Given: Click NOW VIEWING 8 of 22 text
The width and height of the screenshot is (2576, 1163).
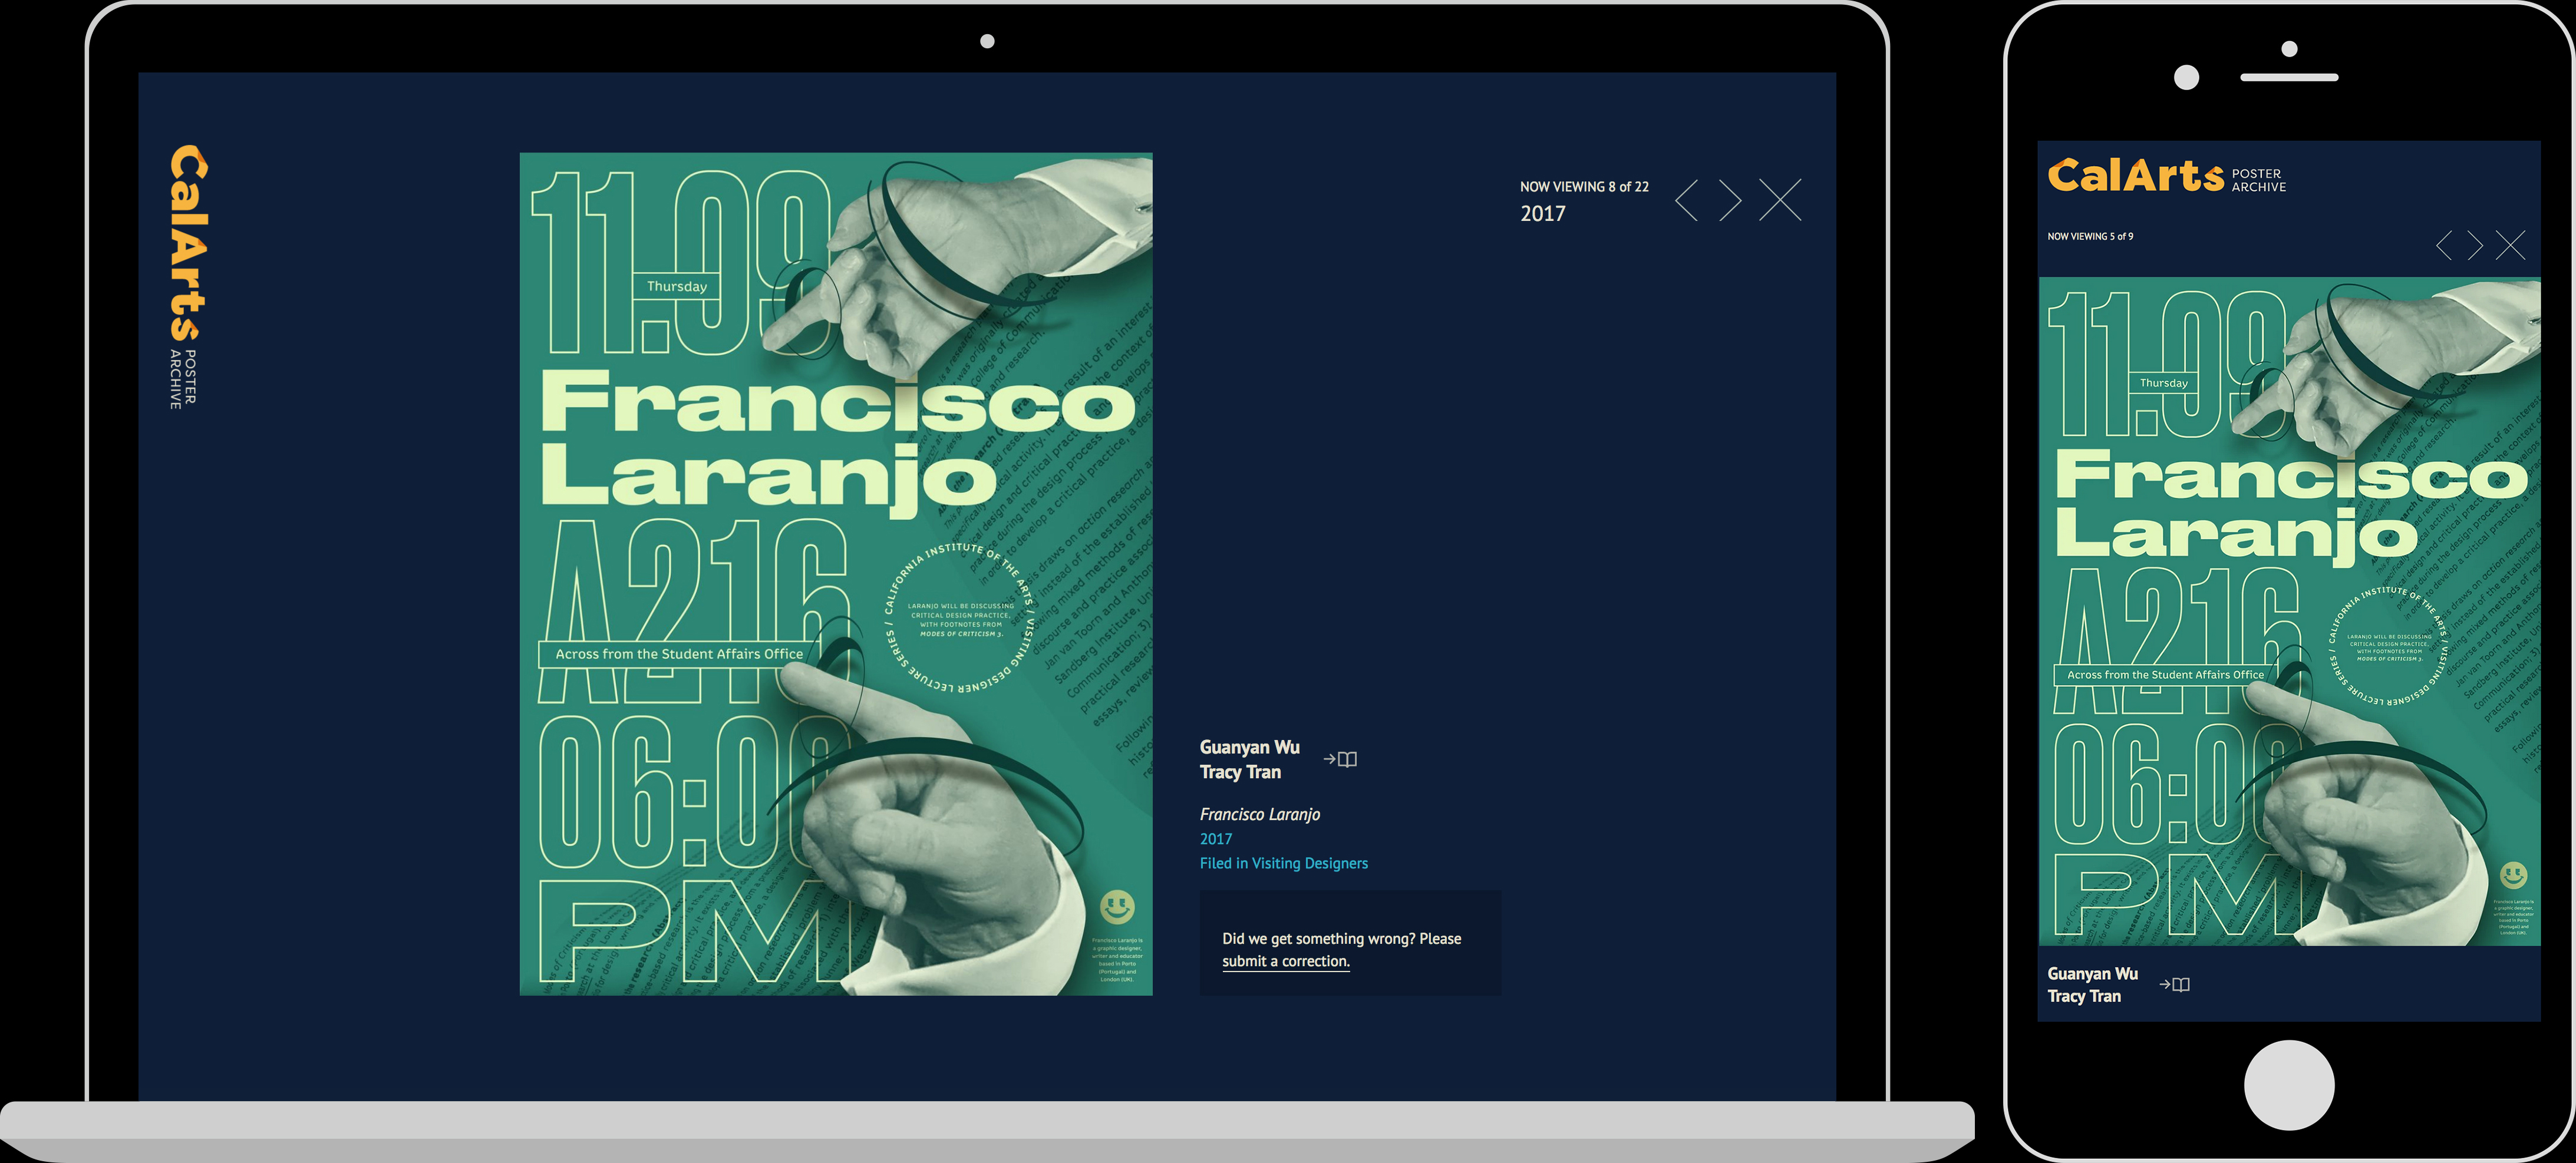Looking at the screenshot, I should (1584, 187).
